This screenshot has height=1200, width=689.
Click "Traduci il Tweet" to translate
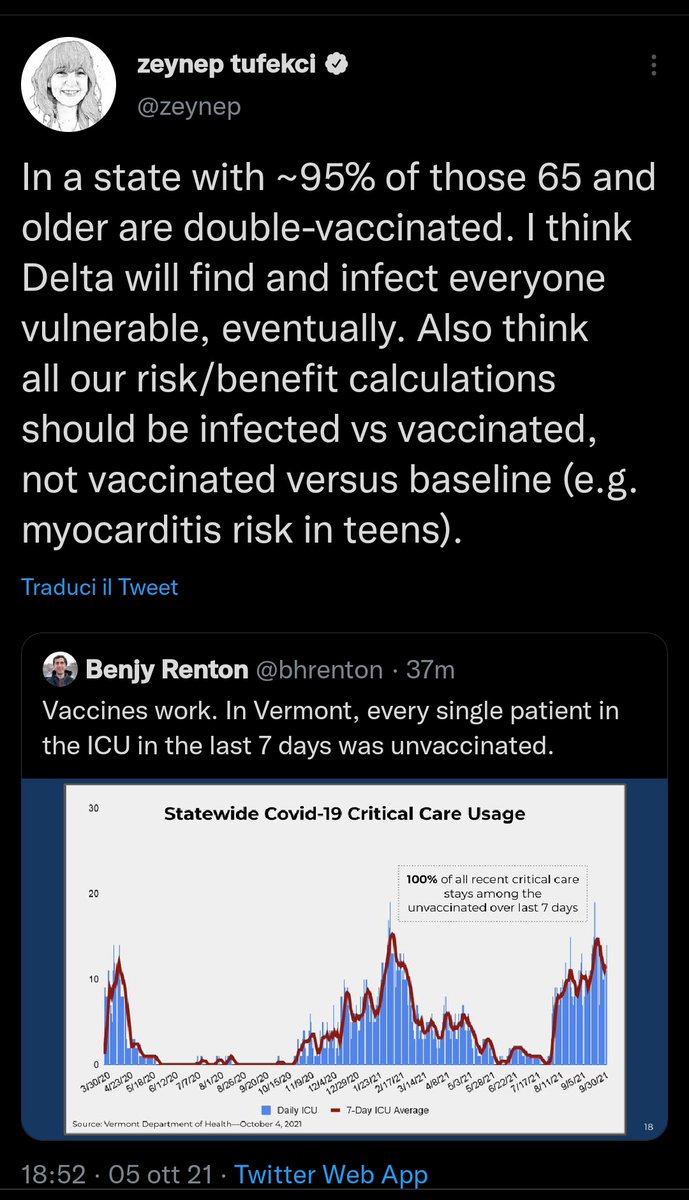[x=100, y=587]
